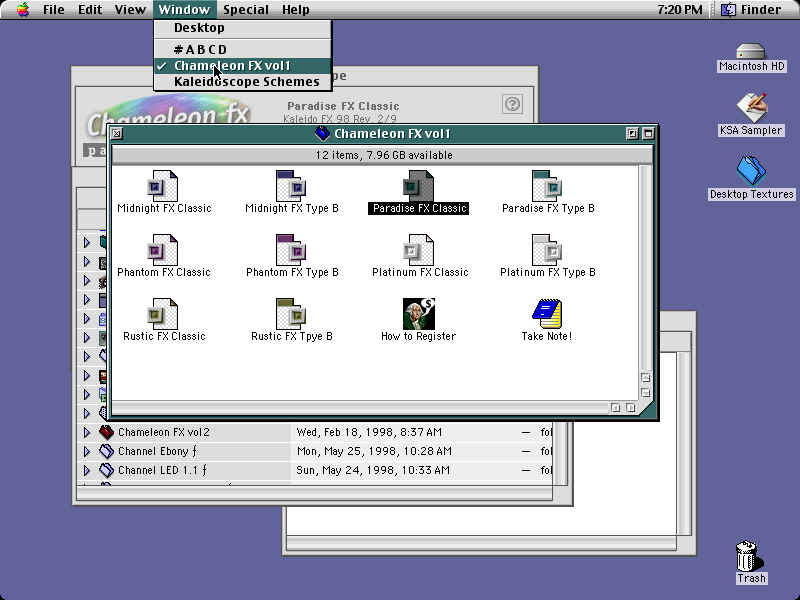Click the 12 items, 7.96 GB available header

(384, 155)
